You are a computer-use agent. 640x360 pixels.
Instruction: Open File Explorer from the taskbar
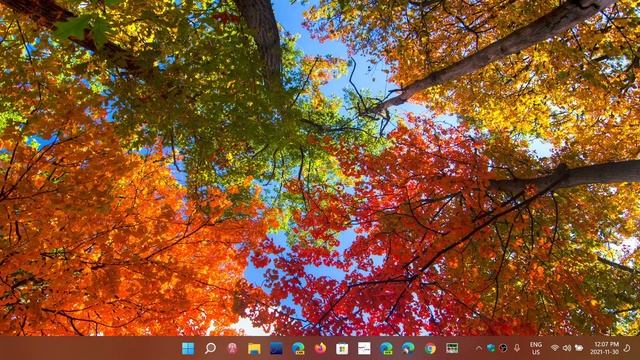[x=254, y=348]
